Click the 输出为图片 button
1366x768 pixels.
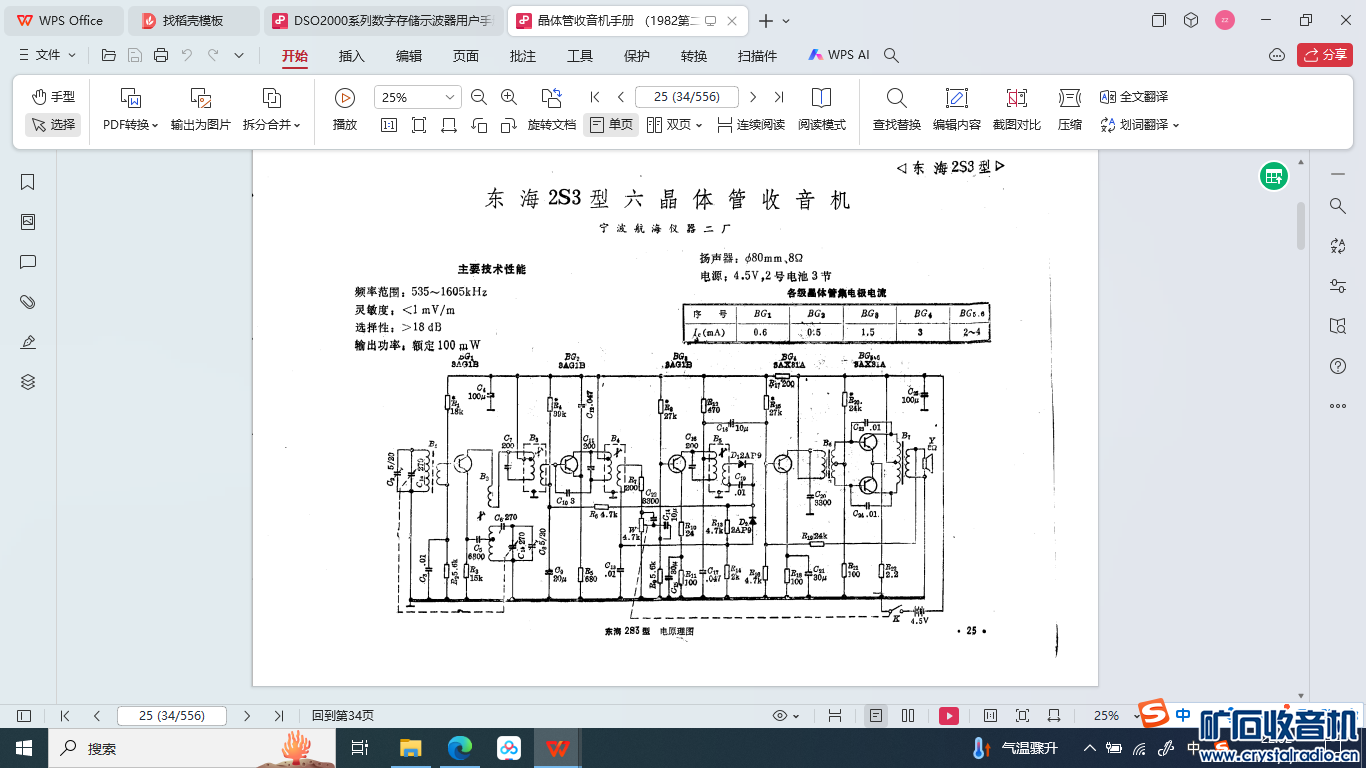201,110
